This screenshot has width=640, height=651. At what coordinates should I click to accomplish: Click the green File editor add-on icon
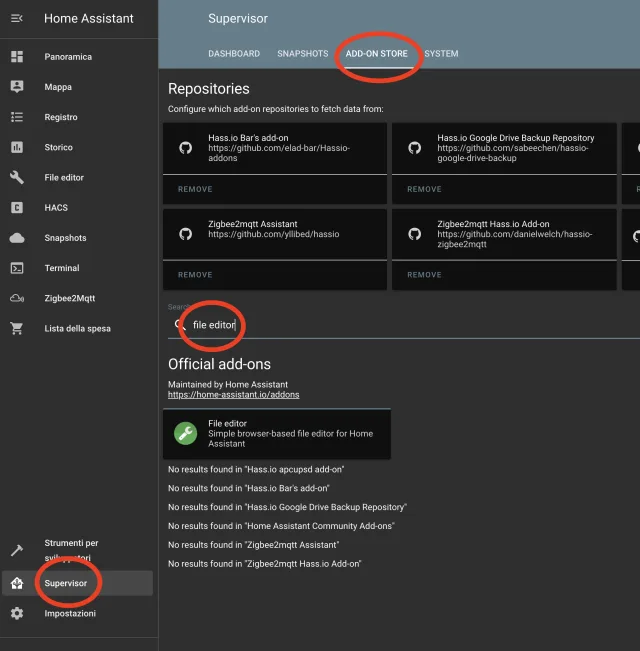pyautogui.click(x=186, y=433)
